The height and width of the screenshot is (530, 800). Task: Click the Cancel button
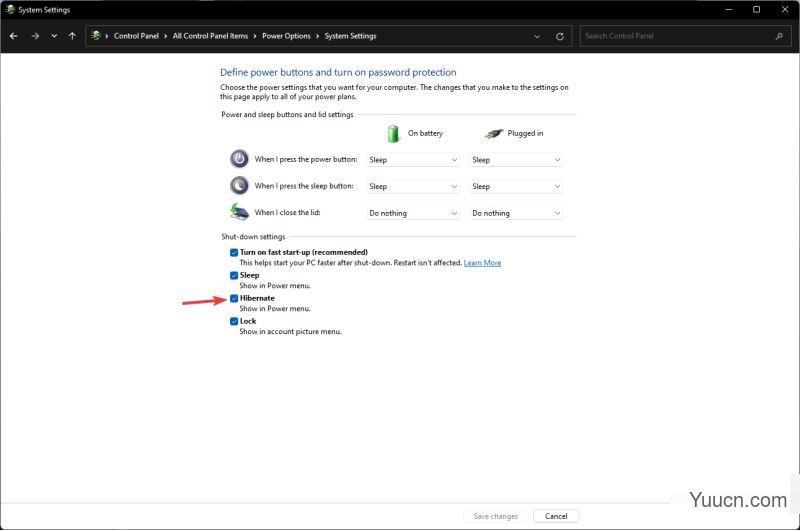(556, 516)
